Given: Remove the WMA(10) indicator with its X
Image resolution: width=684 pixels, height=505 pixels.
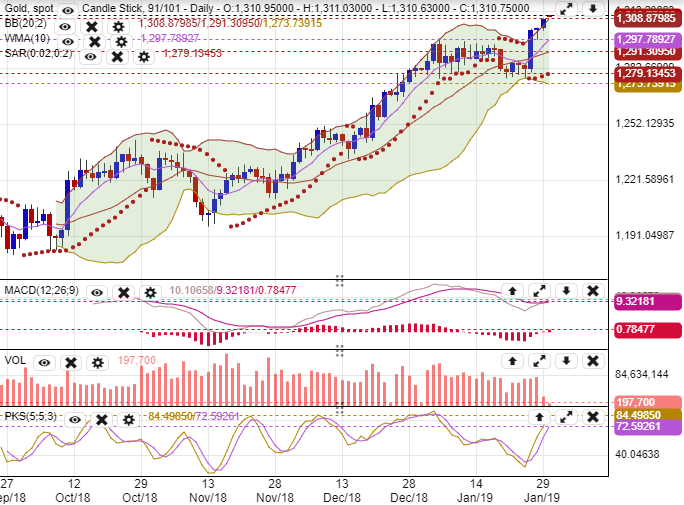Looking at the screenshot, I should tap(94, 41).
